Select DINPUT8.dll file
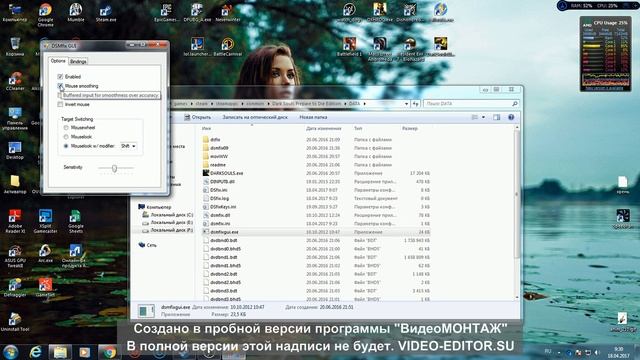The image size is (640, 360). tap(222, 182)
